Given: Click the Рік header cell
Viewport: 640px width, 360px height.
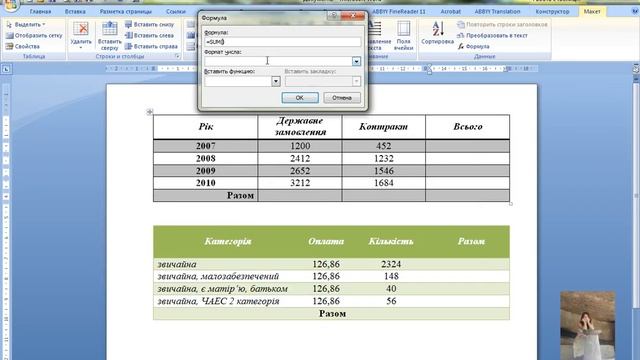Looking at the screenshot, I should coord(206,127).
